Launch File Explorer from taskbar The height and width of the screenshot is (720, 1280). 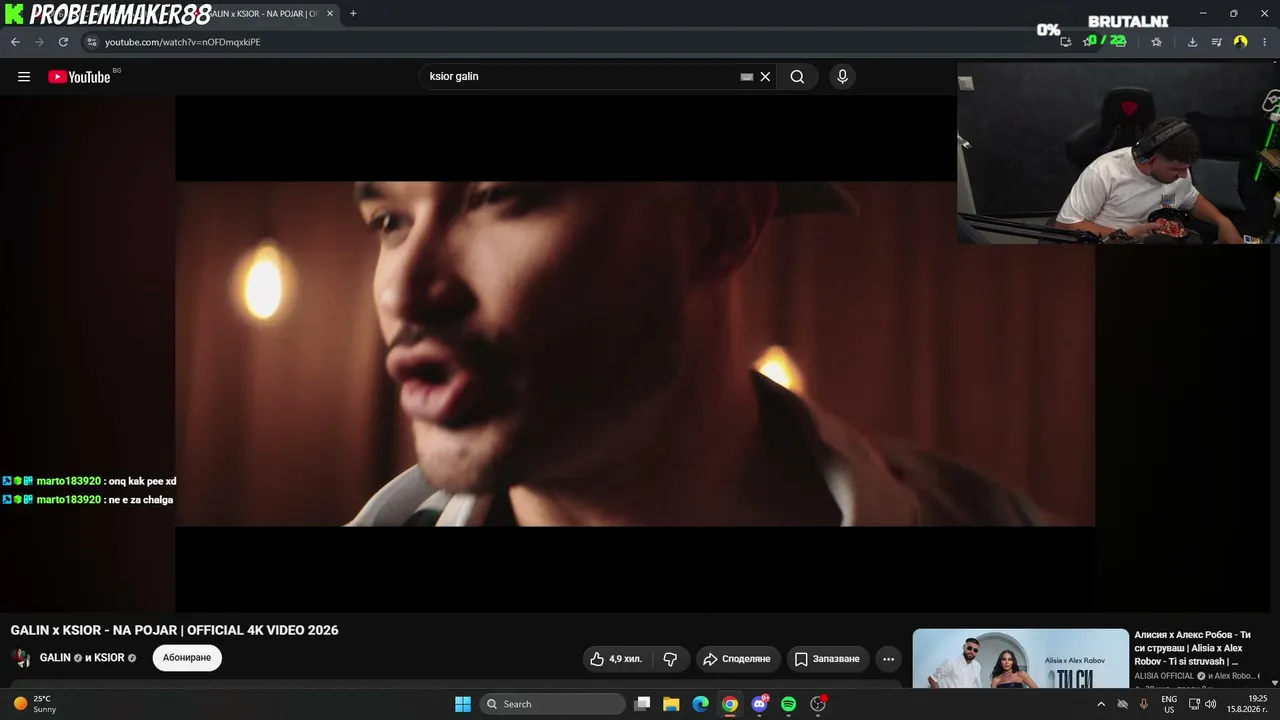click(671, 704)
